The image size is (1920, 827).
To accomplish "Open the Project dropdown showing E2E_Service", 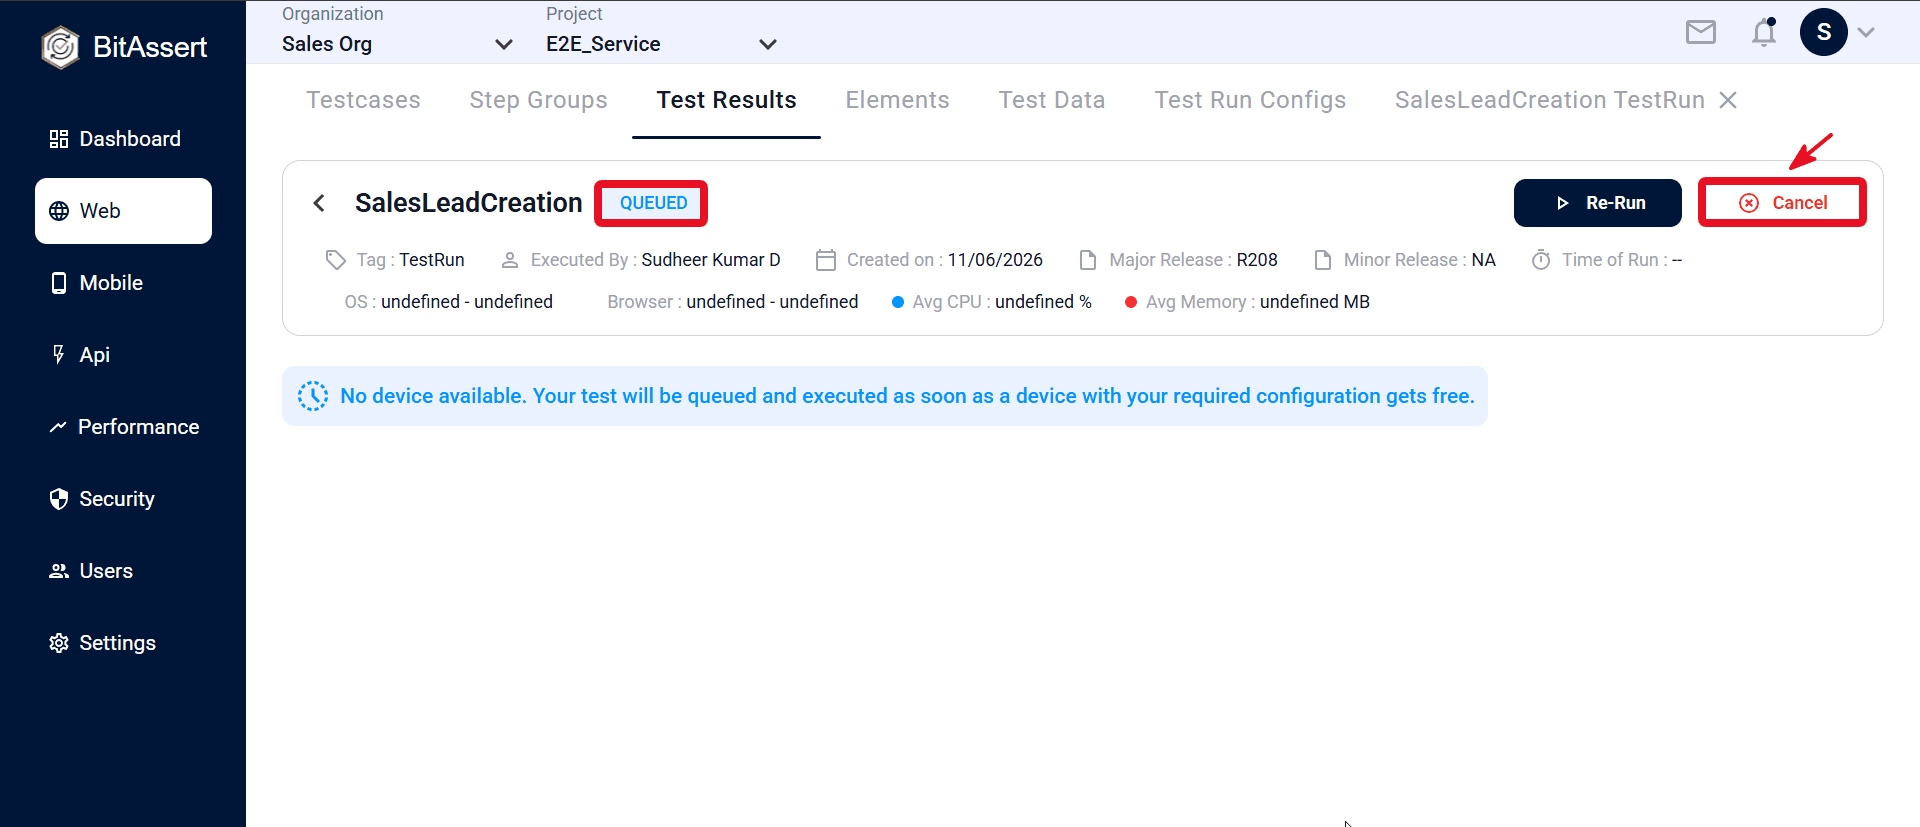I will (x=661, y=44).
